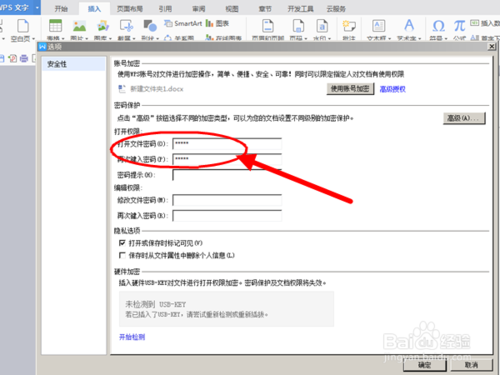Click the page number icon

pyautogui.click(x=298, y=26)
